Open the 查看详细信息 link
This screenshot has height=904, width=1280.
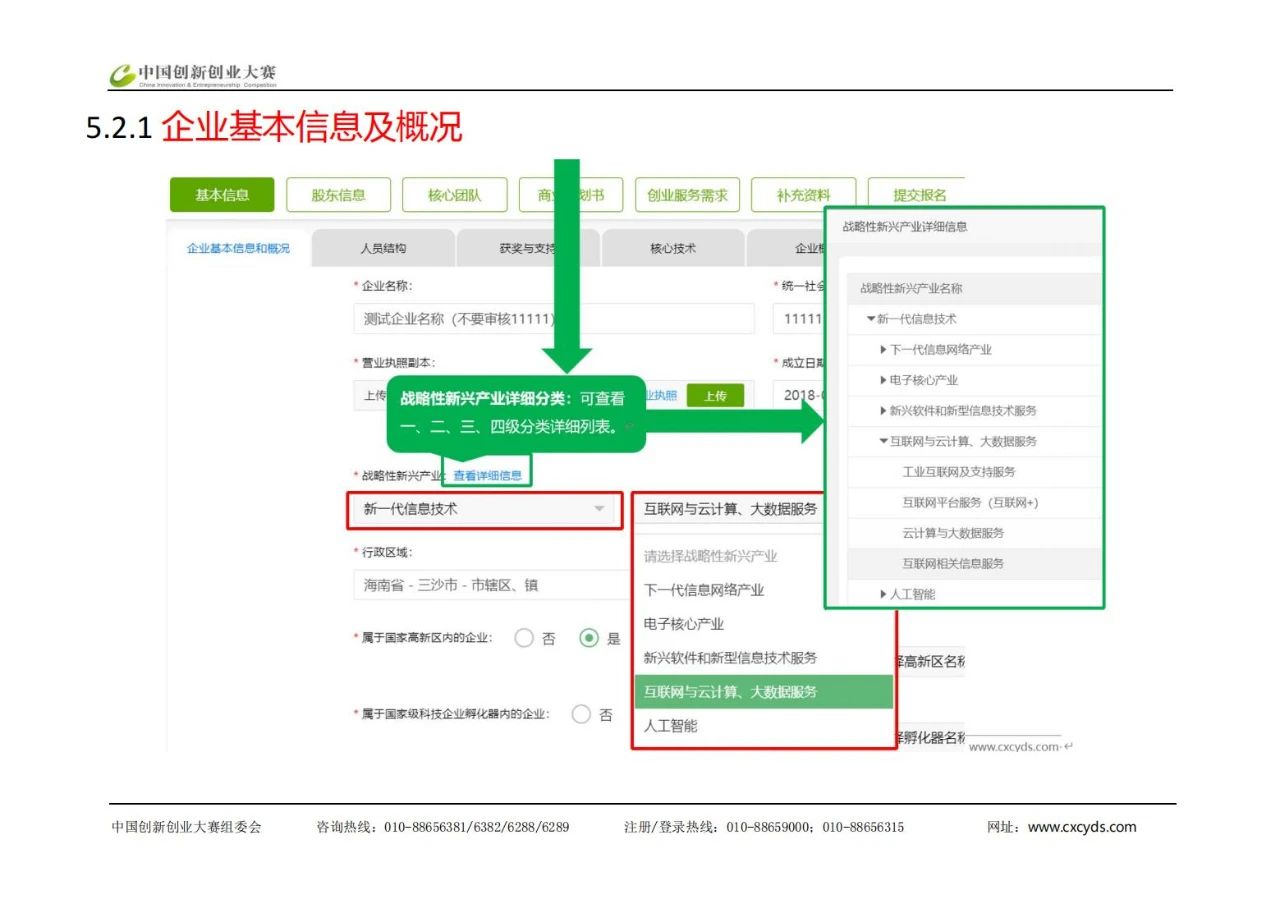(x=487, y=475)
